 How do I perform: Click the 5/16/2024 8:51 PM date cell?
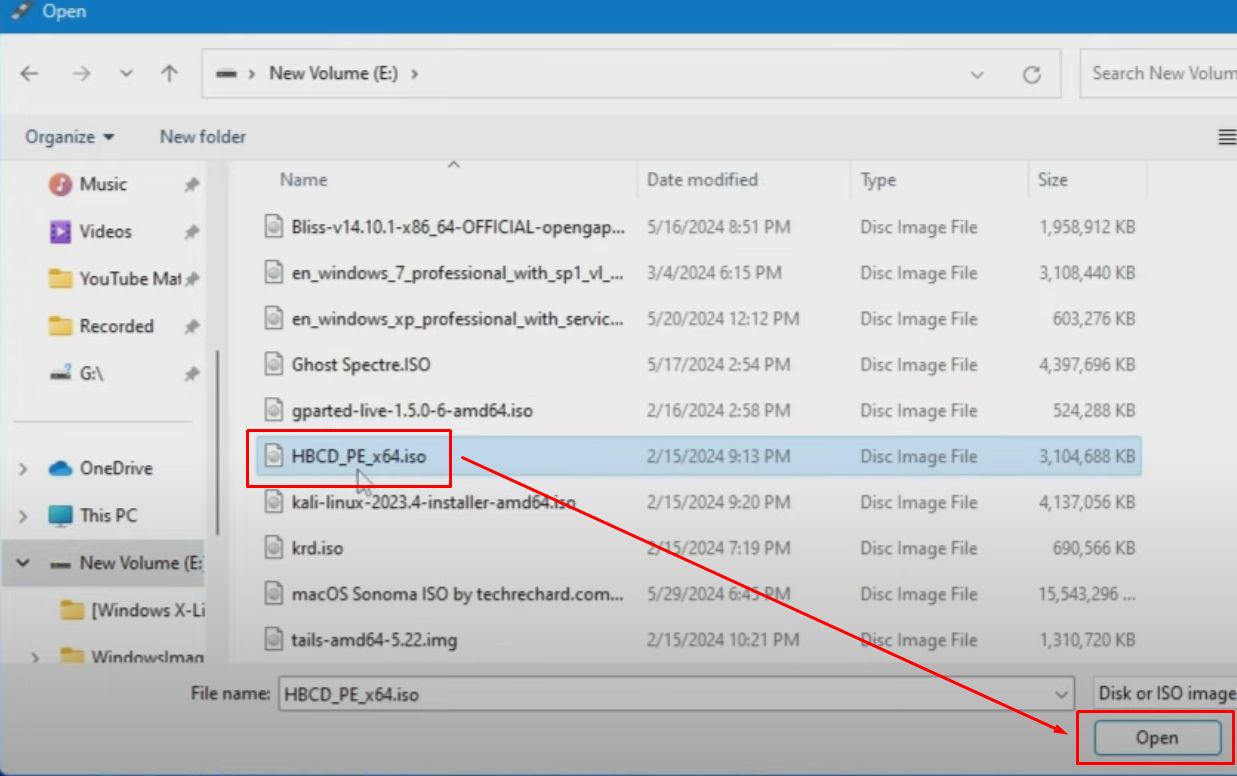click(718, 227)
